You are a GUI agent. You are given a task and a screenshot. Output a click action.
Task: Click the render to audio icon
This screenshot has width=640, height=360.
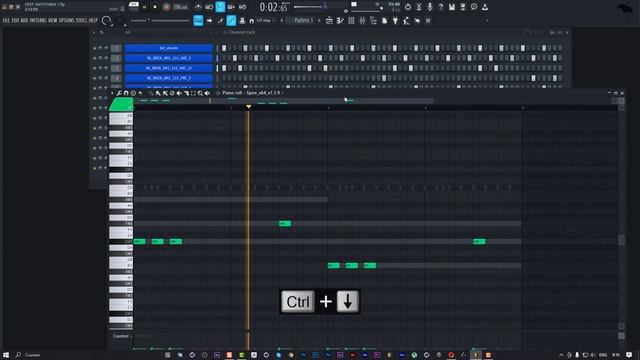coord(463,7)
